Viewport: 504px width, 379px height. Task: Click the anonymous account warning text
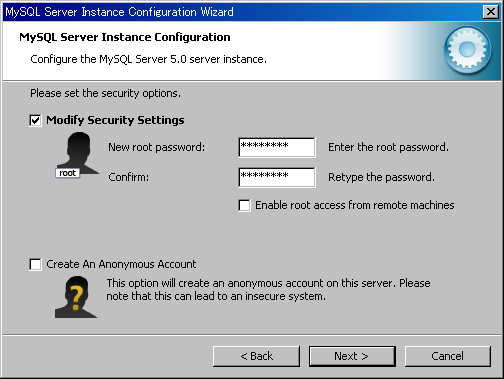[x=268, y=290]
